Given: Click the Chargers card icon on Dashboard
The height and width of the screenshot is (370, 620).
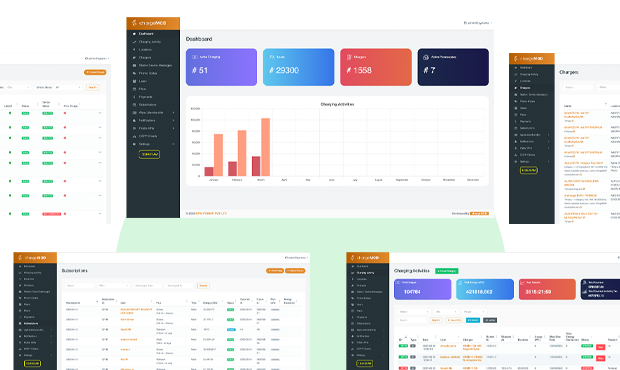Looking at the screenshot, I should tap(349, 57).
